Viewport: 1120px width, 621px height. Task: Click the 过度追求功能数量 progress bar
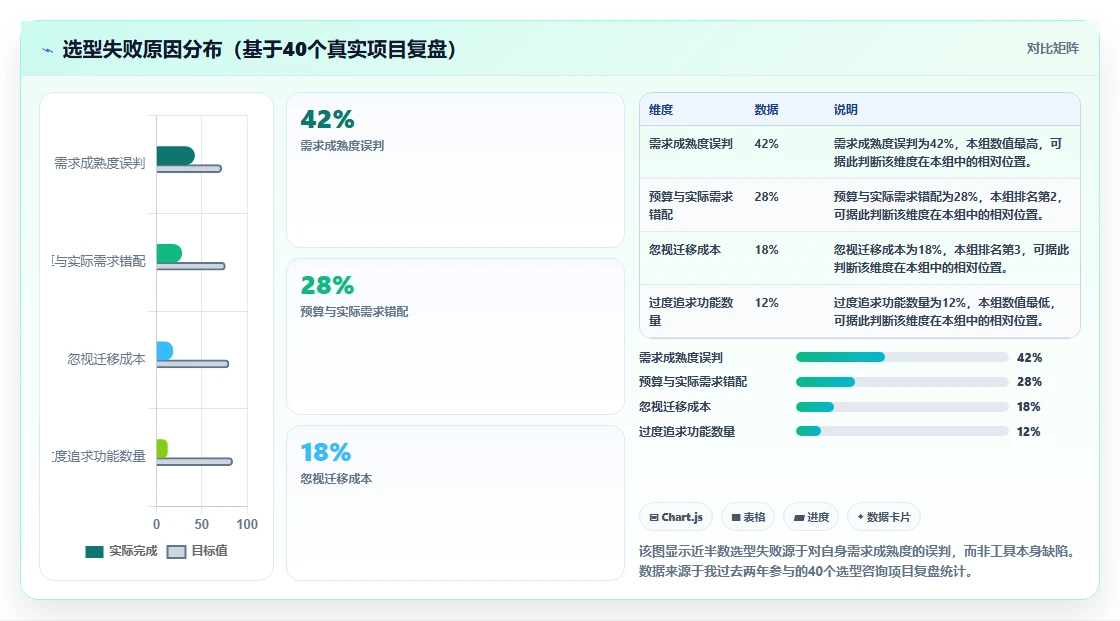pos(901,432)
